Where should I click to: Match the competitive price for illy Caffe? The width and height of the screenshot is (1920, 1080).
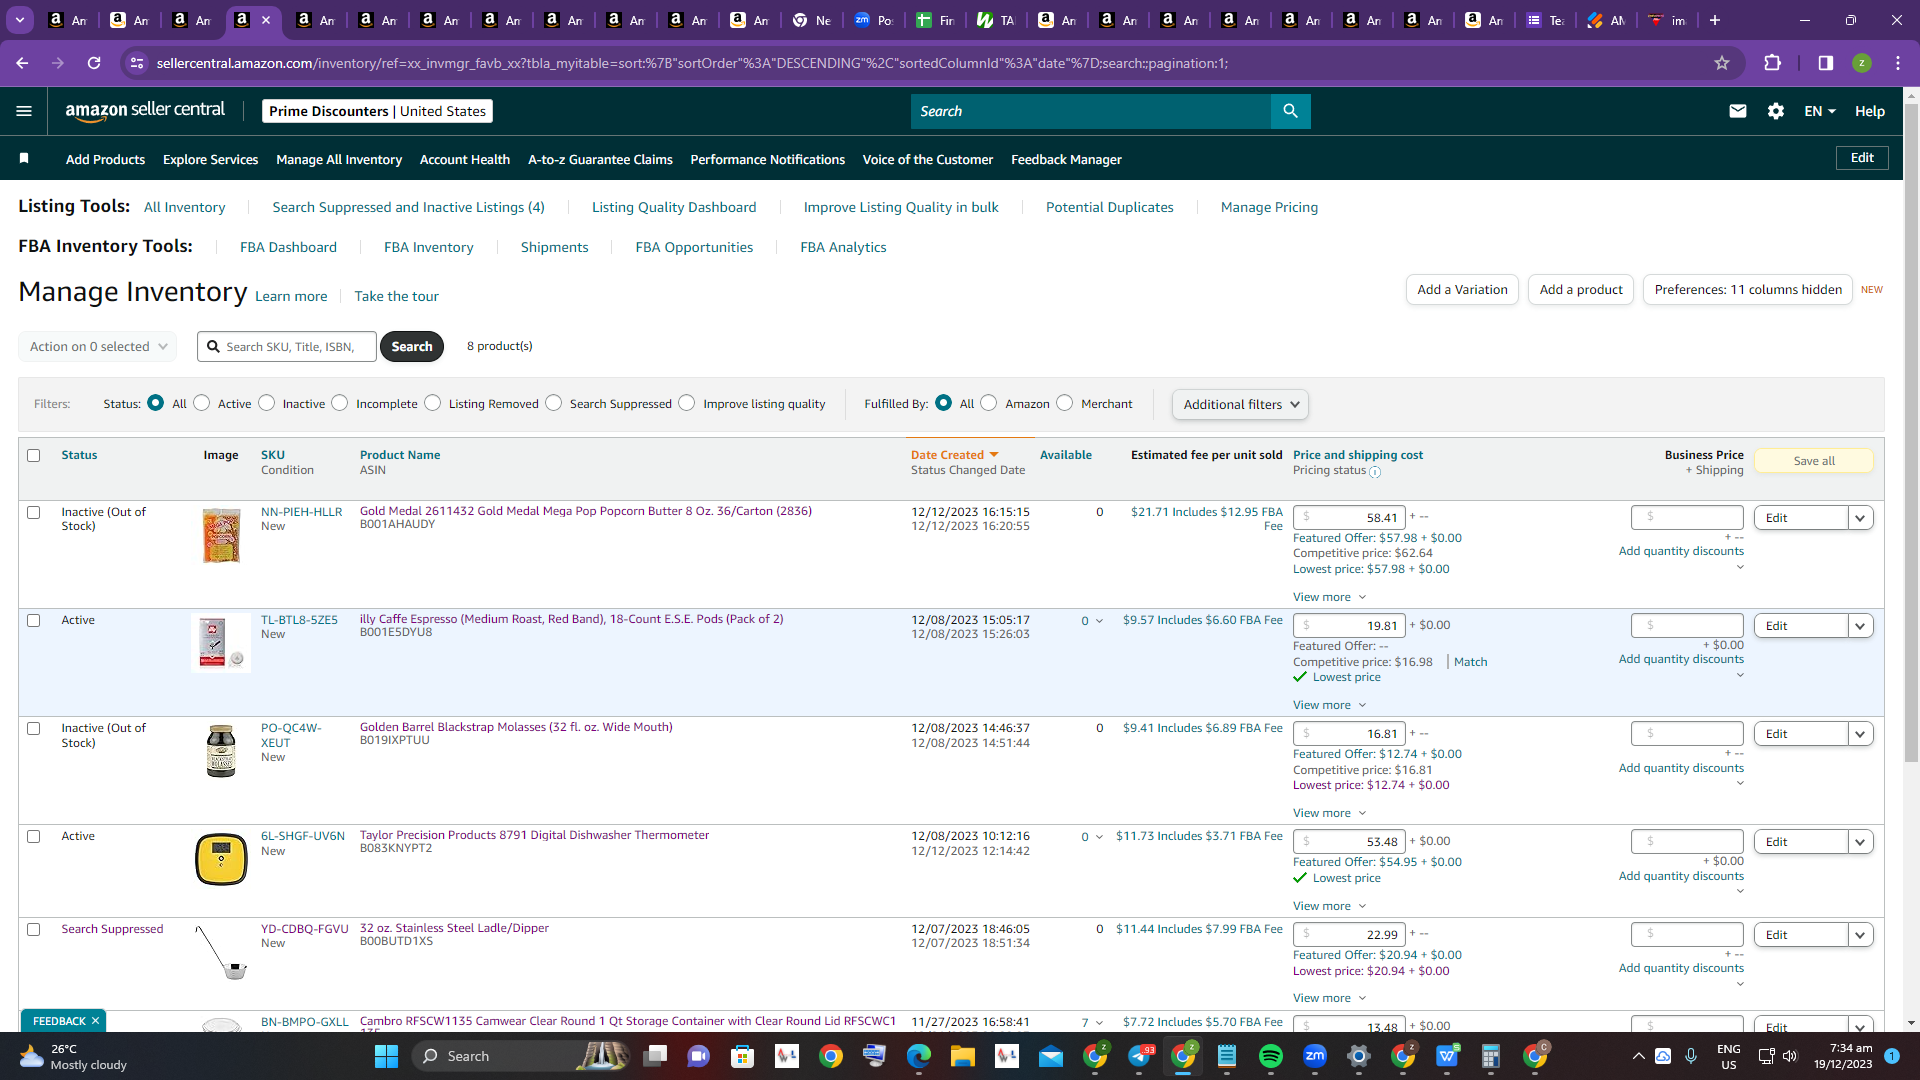[1470, 662]
